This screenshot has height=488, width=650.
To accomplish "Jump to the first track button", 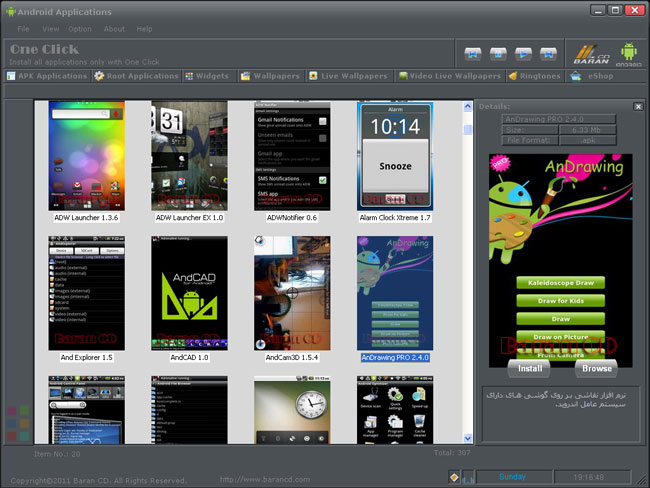I will point(473,54).
